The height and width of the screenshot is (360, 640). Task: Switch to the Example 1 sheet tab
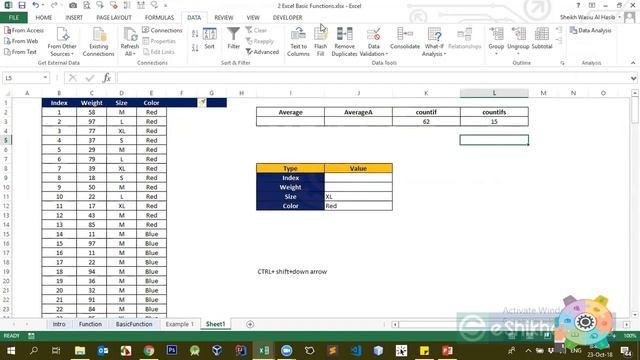(x=180, y=324)
